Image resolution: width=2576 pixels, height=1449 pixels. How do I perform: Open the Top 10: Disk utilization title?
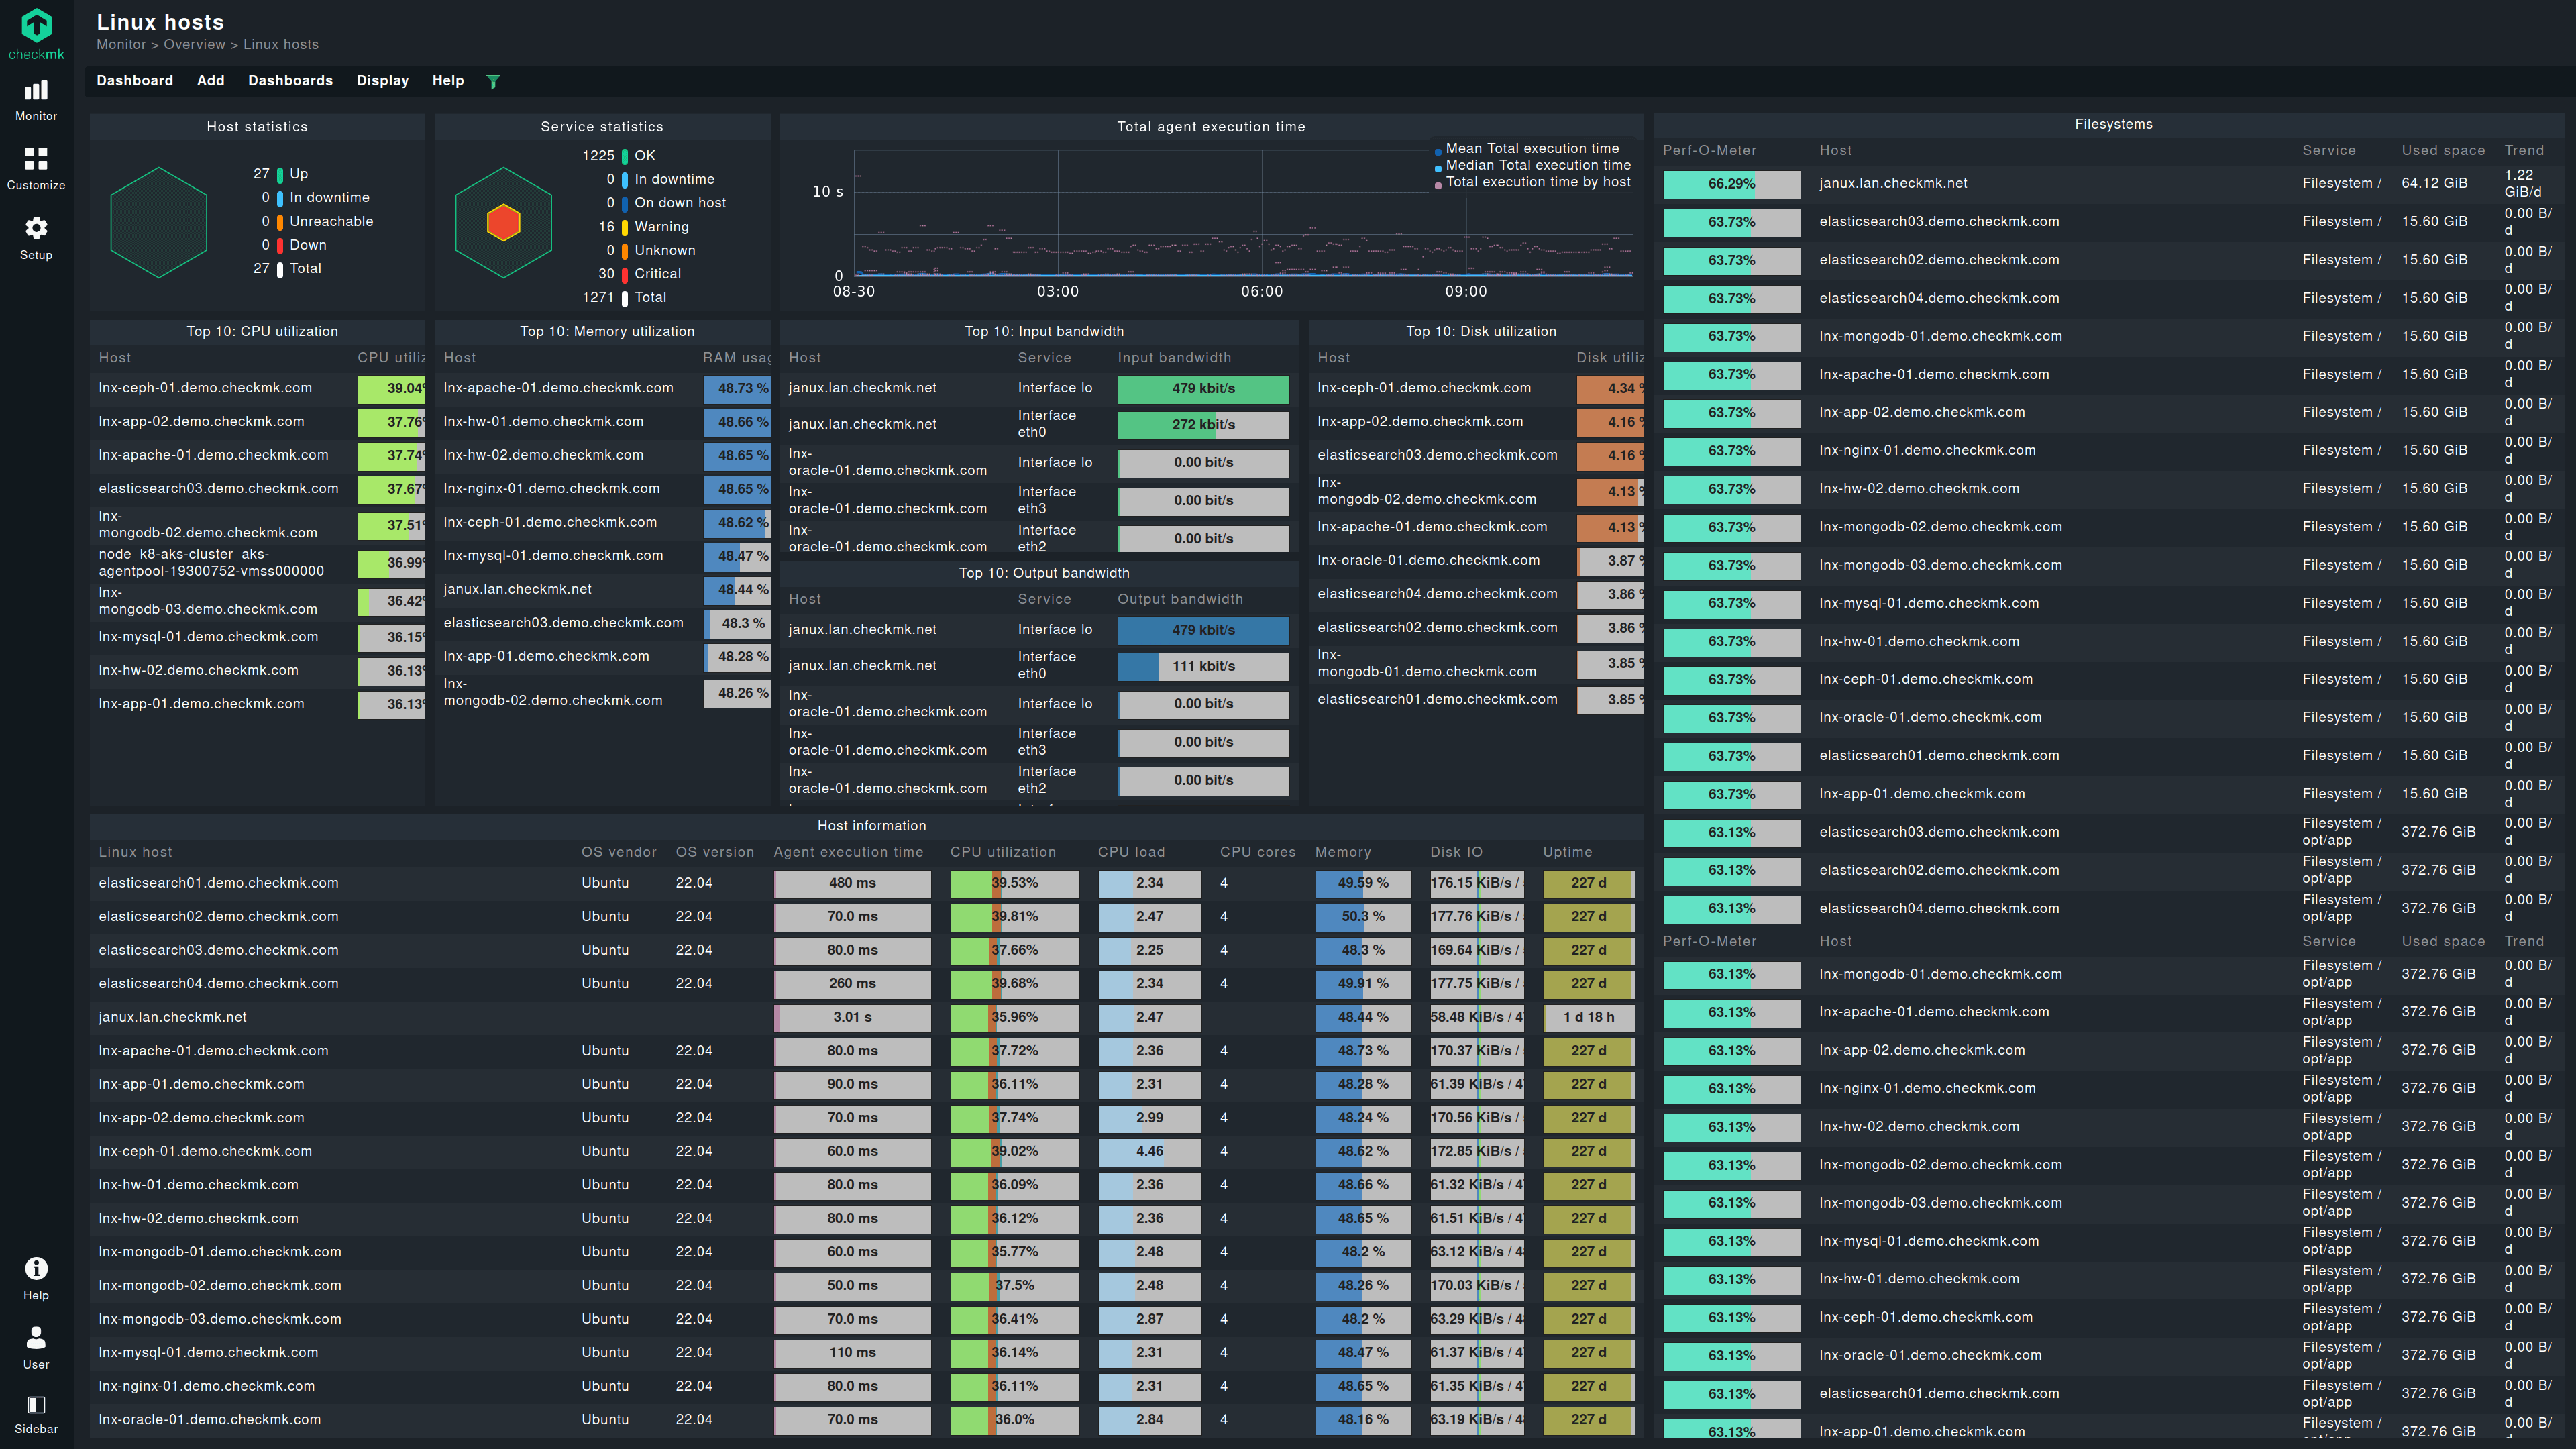[x=1481, y=331]
